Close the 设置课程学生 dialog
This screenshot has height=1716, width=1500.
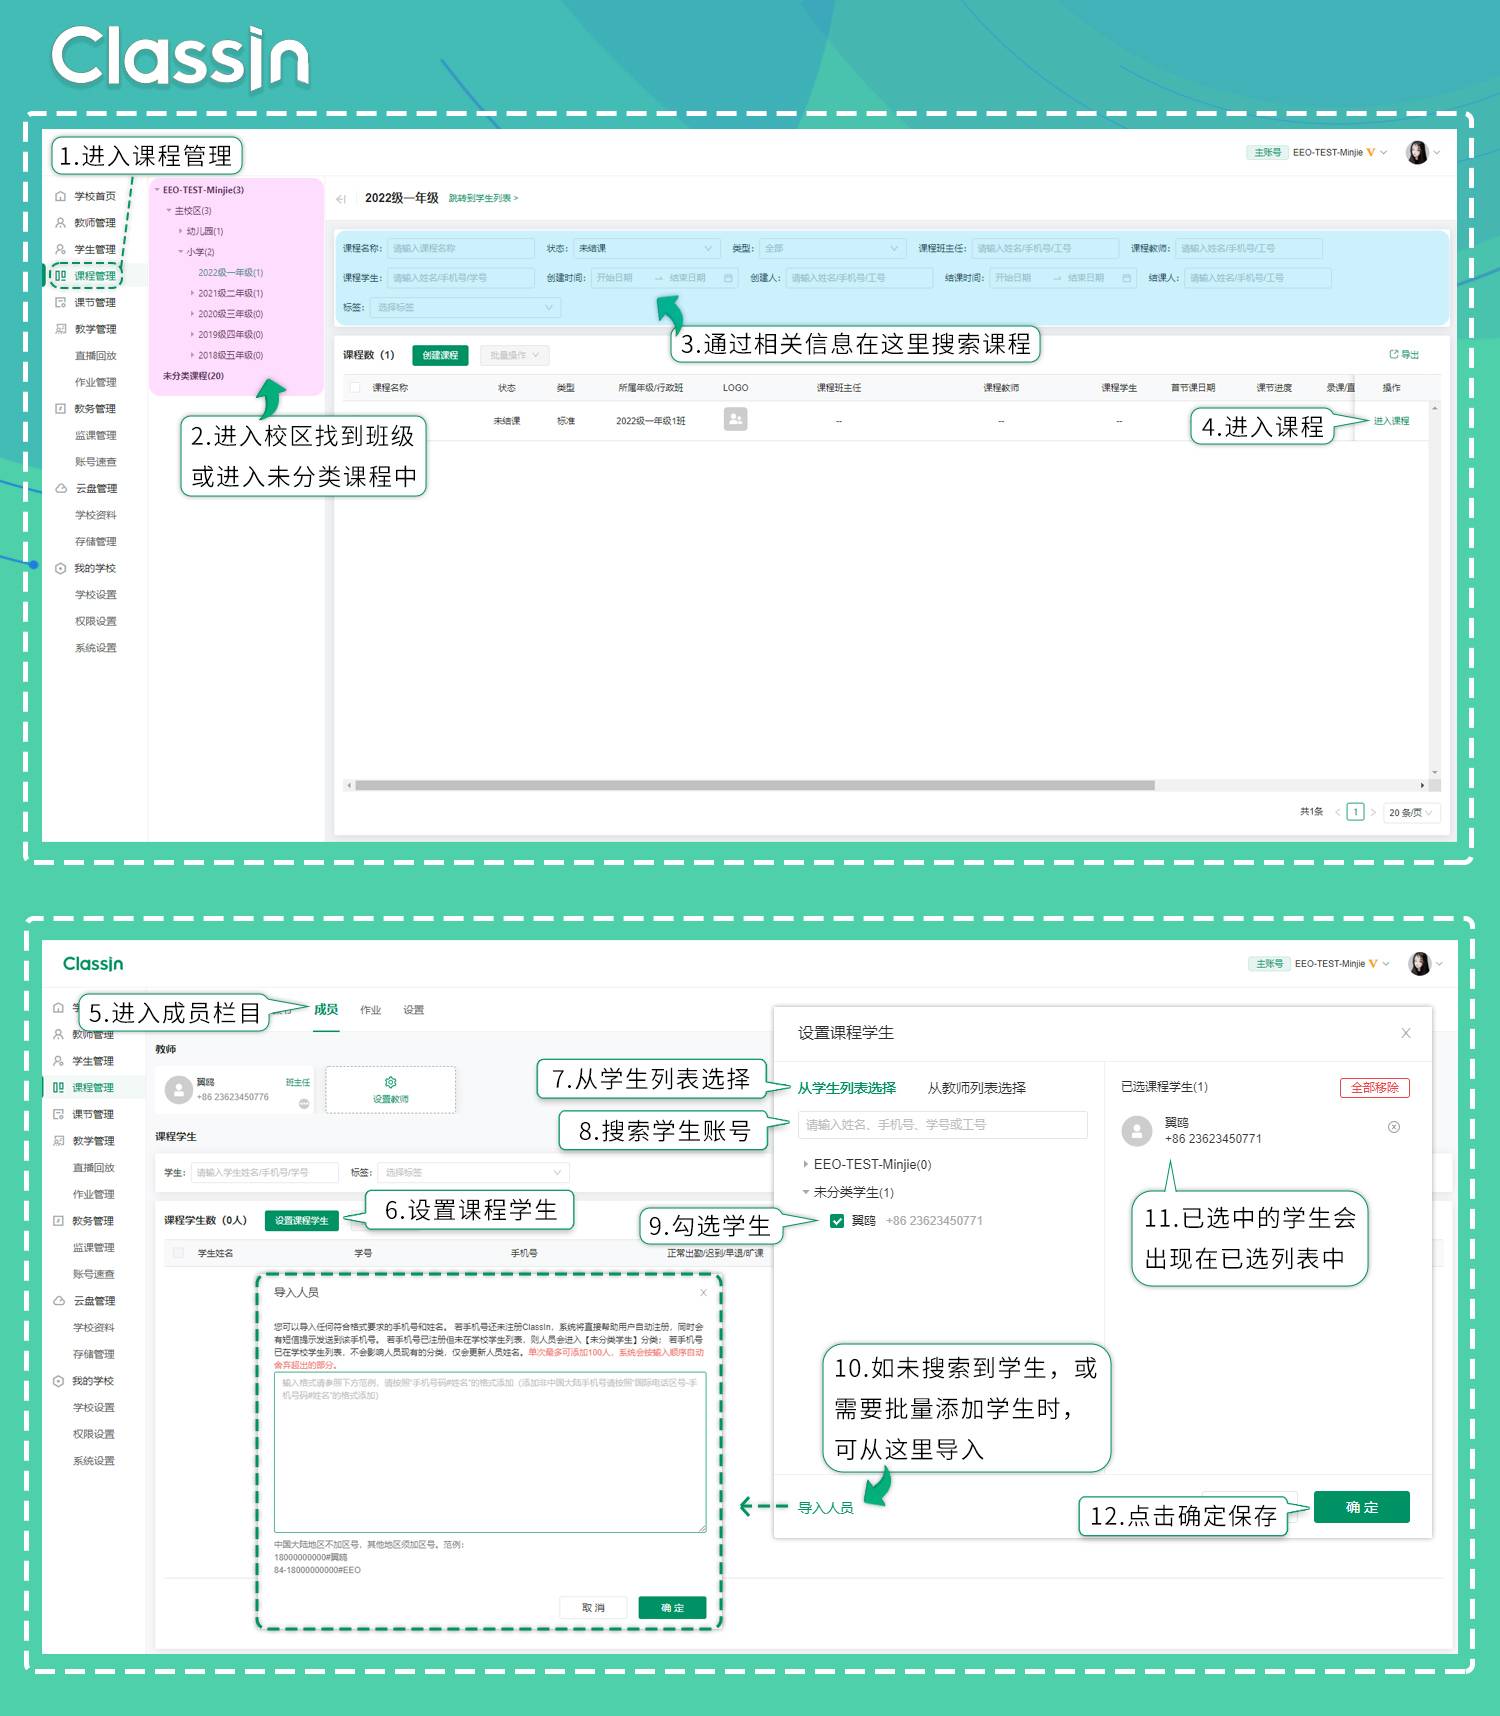point(1406,1033)
